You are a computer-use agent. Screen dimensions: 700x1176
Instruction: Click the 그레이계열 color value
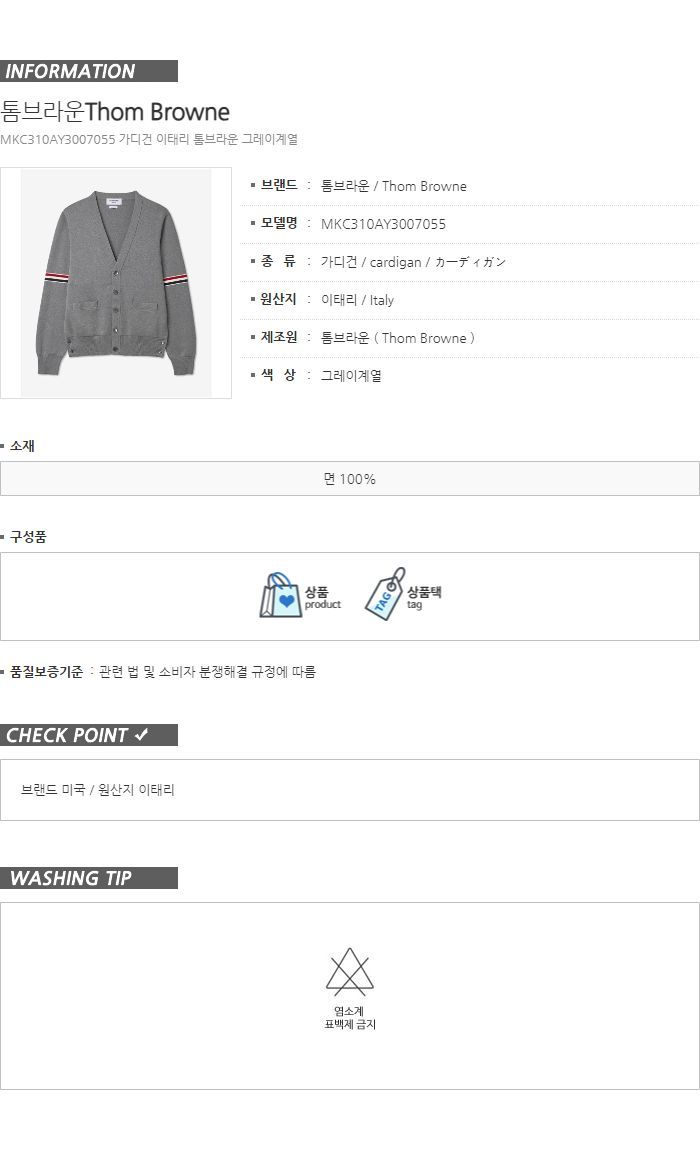pos(351,376)
